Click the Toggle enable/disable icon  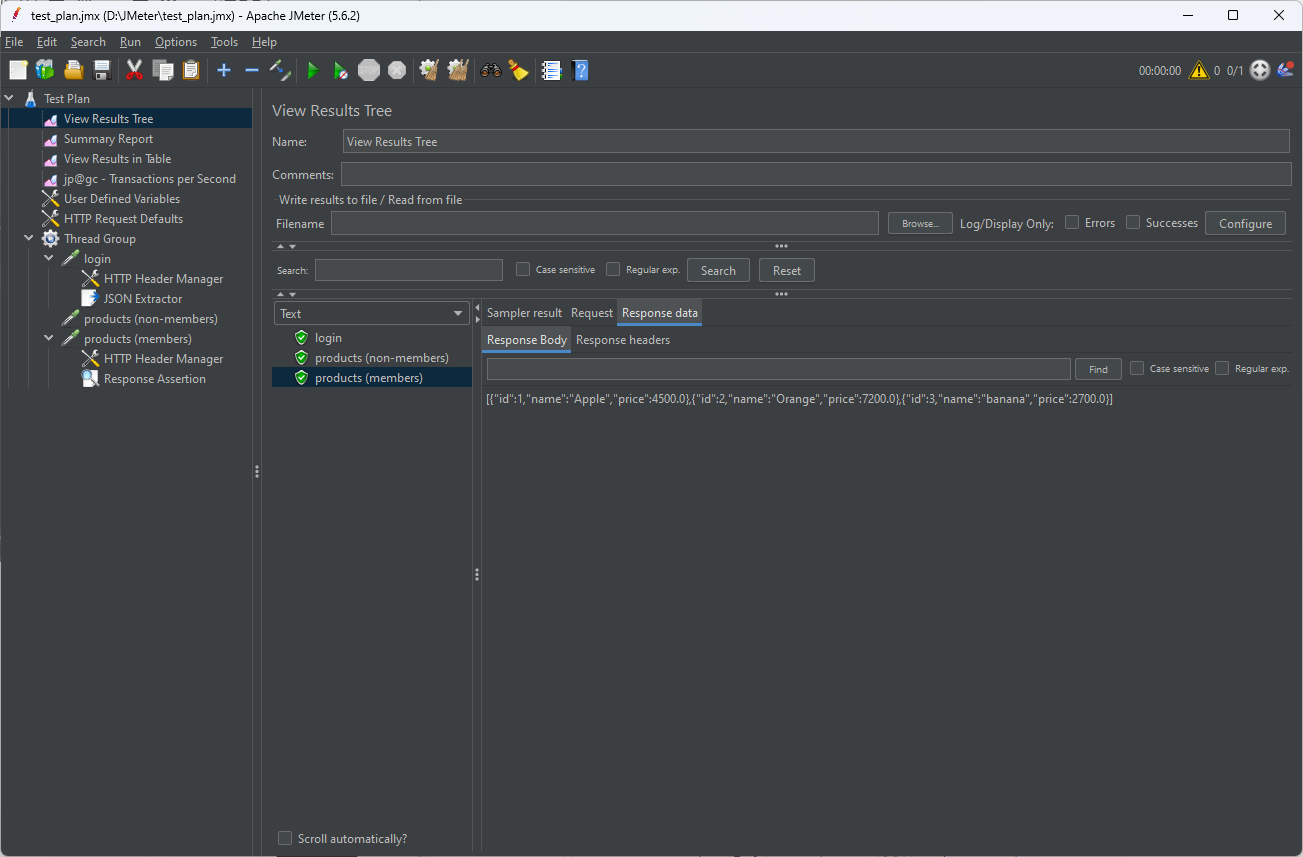point(280,70)
